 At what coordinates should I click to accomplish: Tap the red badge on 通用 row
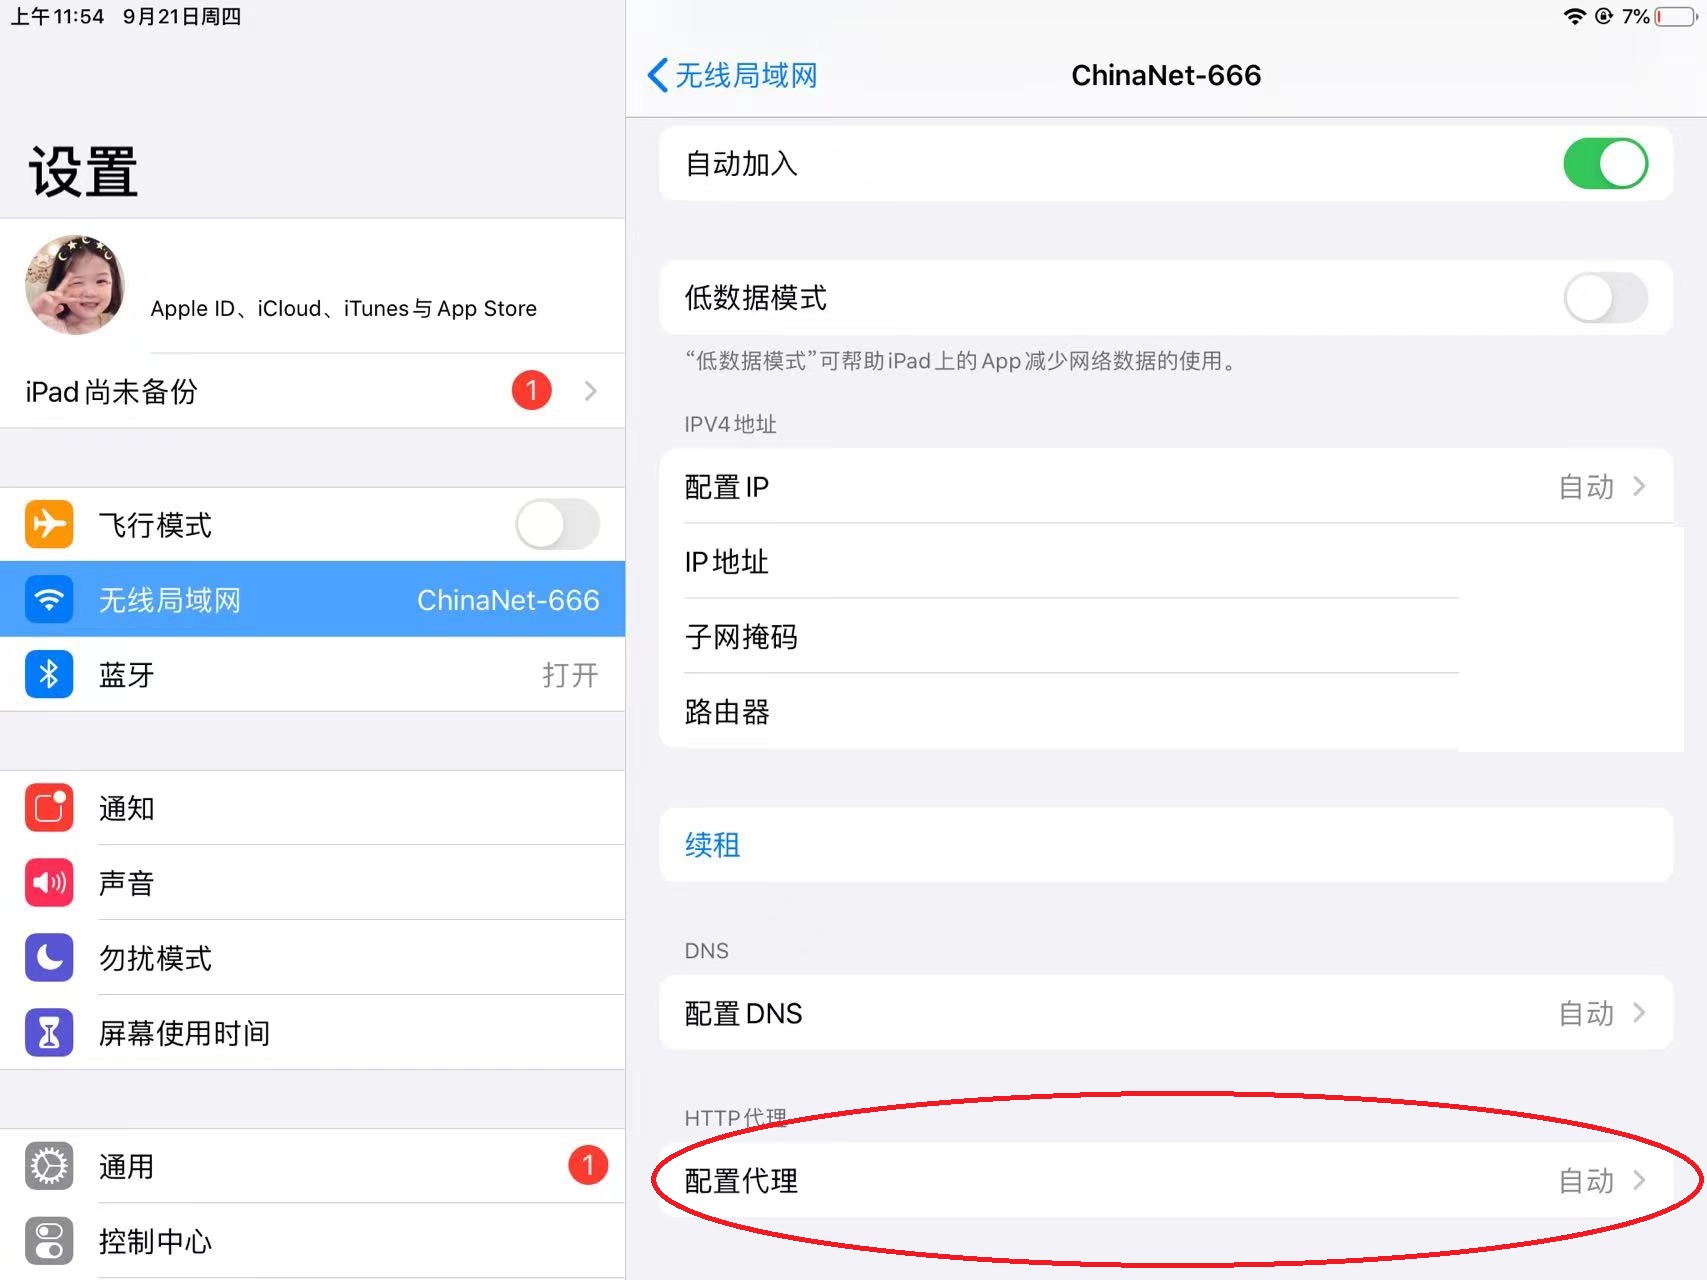(588, 1165)
